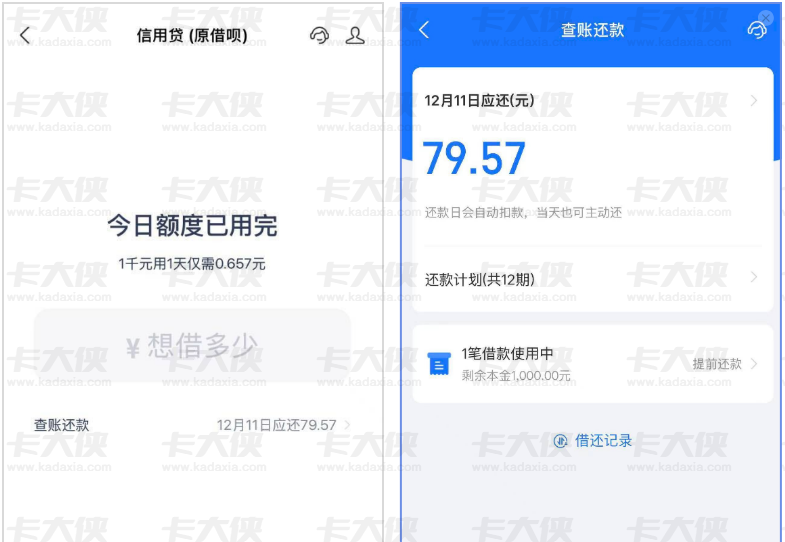Tap the blue loan receipt icon
This screenshot has height=542, width=785.
point(440,363)
